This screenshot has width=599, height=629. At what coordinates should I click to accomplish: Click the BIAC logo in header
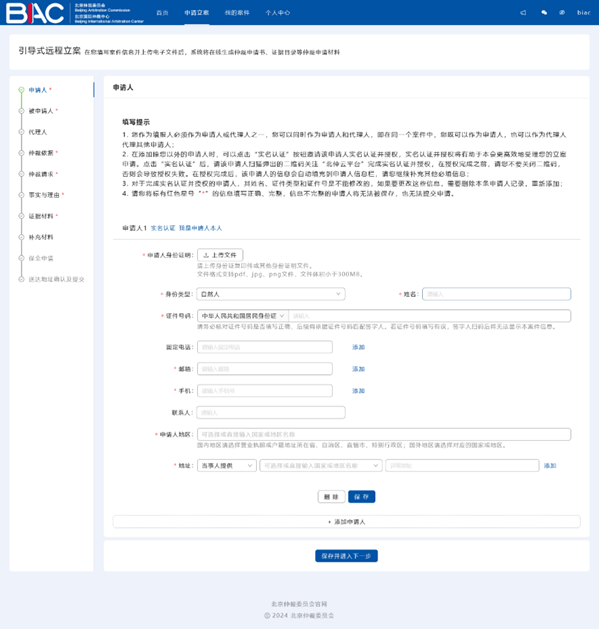pos(35,13)
